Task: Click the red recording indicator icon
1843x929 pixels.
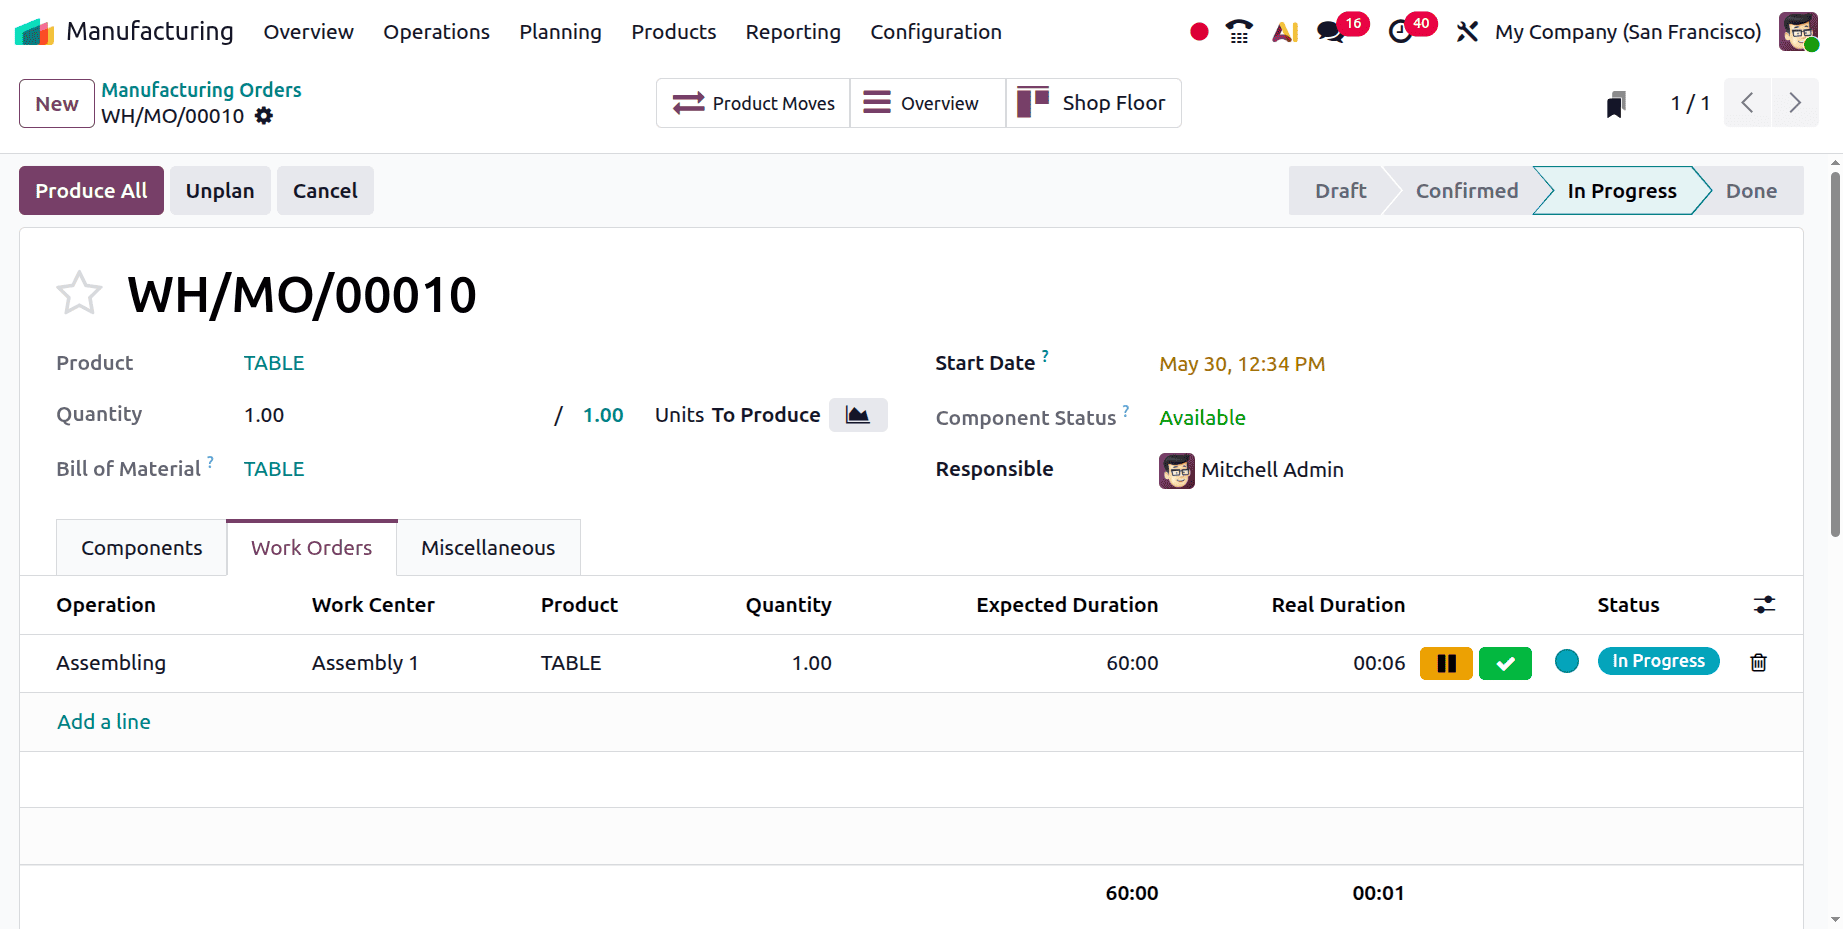Action: pyautogui.click(x=1199, y=32)
